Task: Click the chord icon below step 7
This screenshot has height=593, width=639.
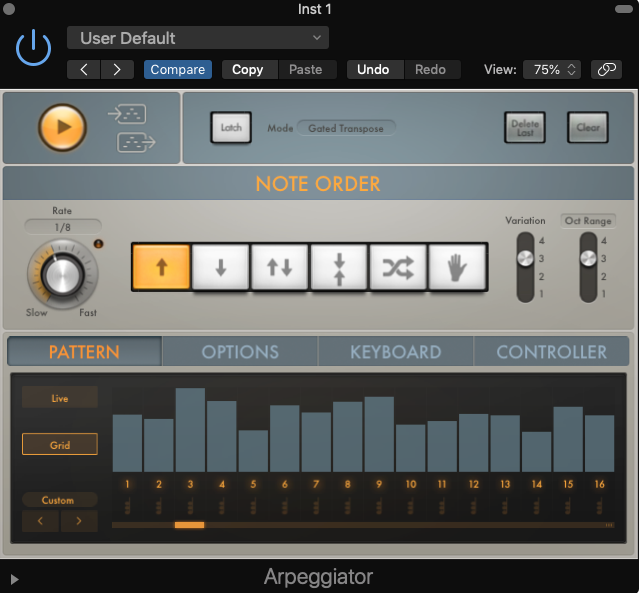Action: point(316,506)
